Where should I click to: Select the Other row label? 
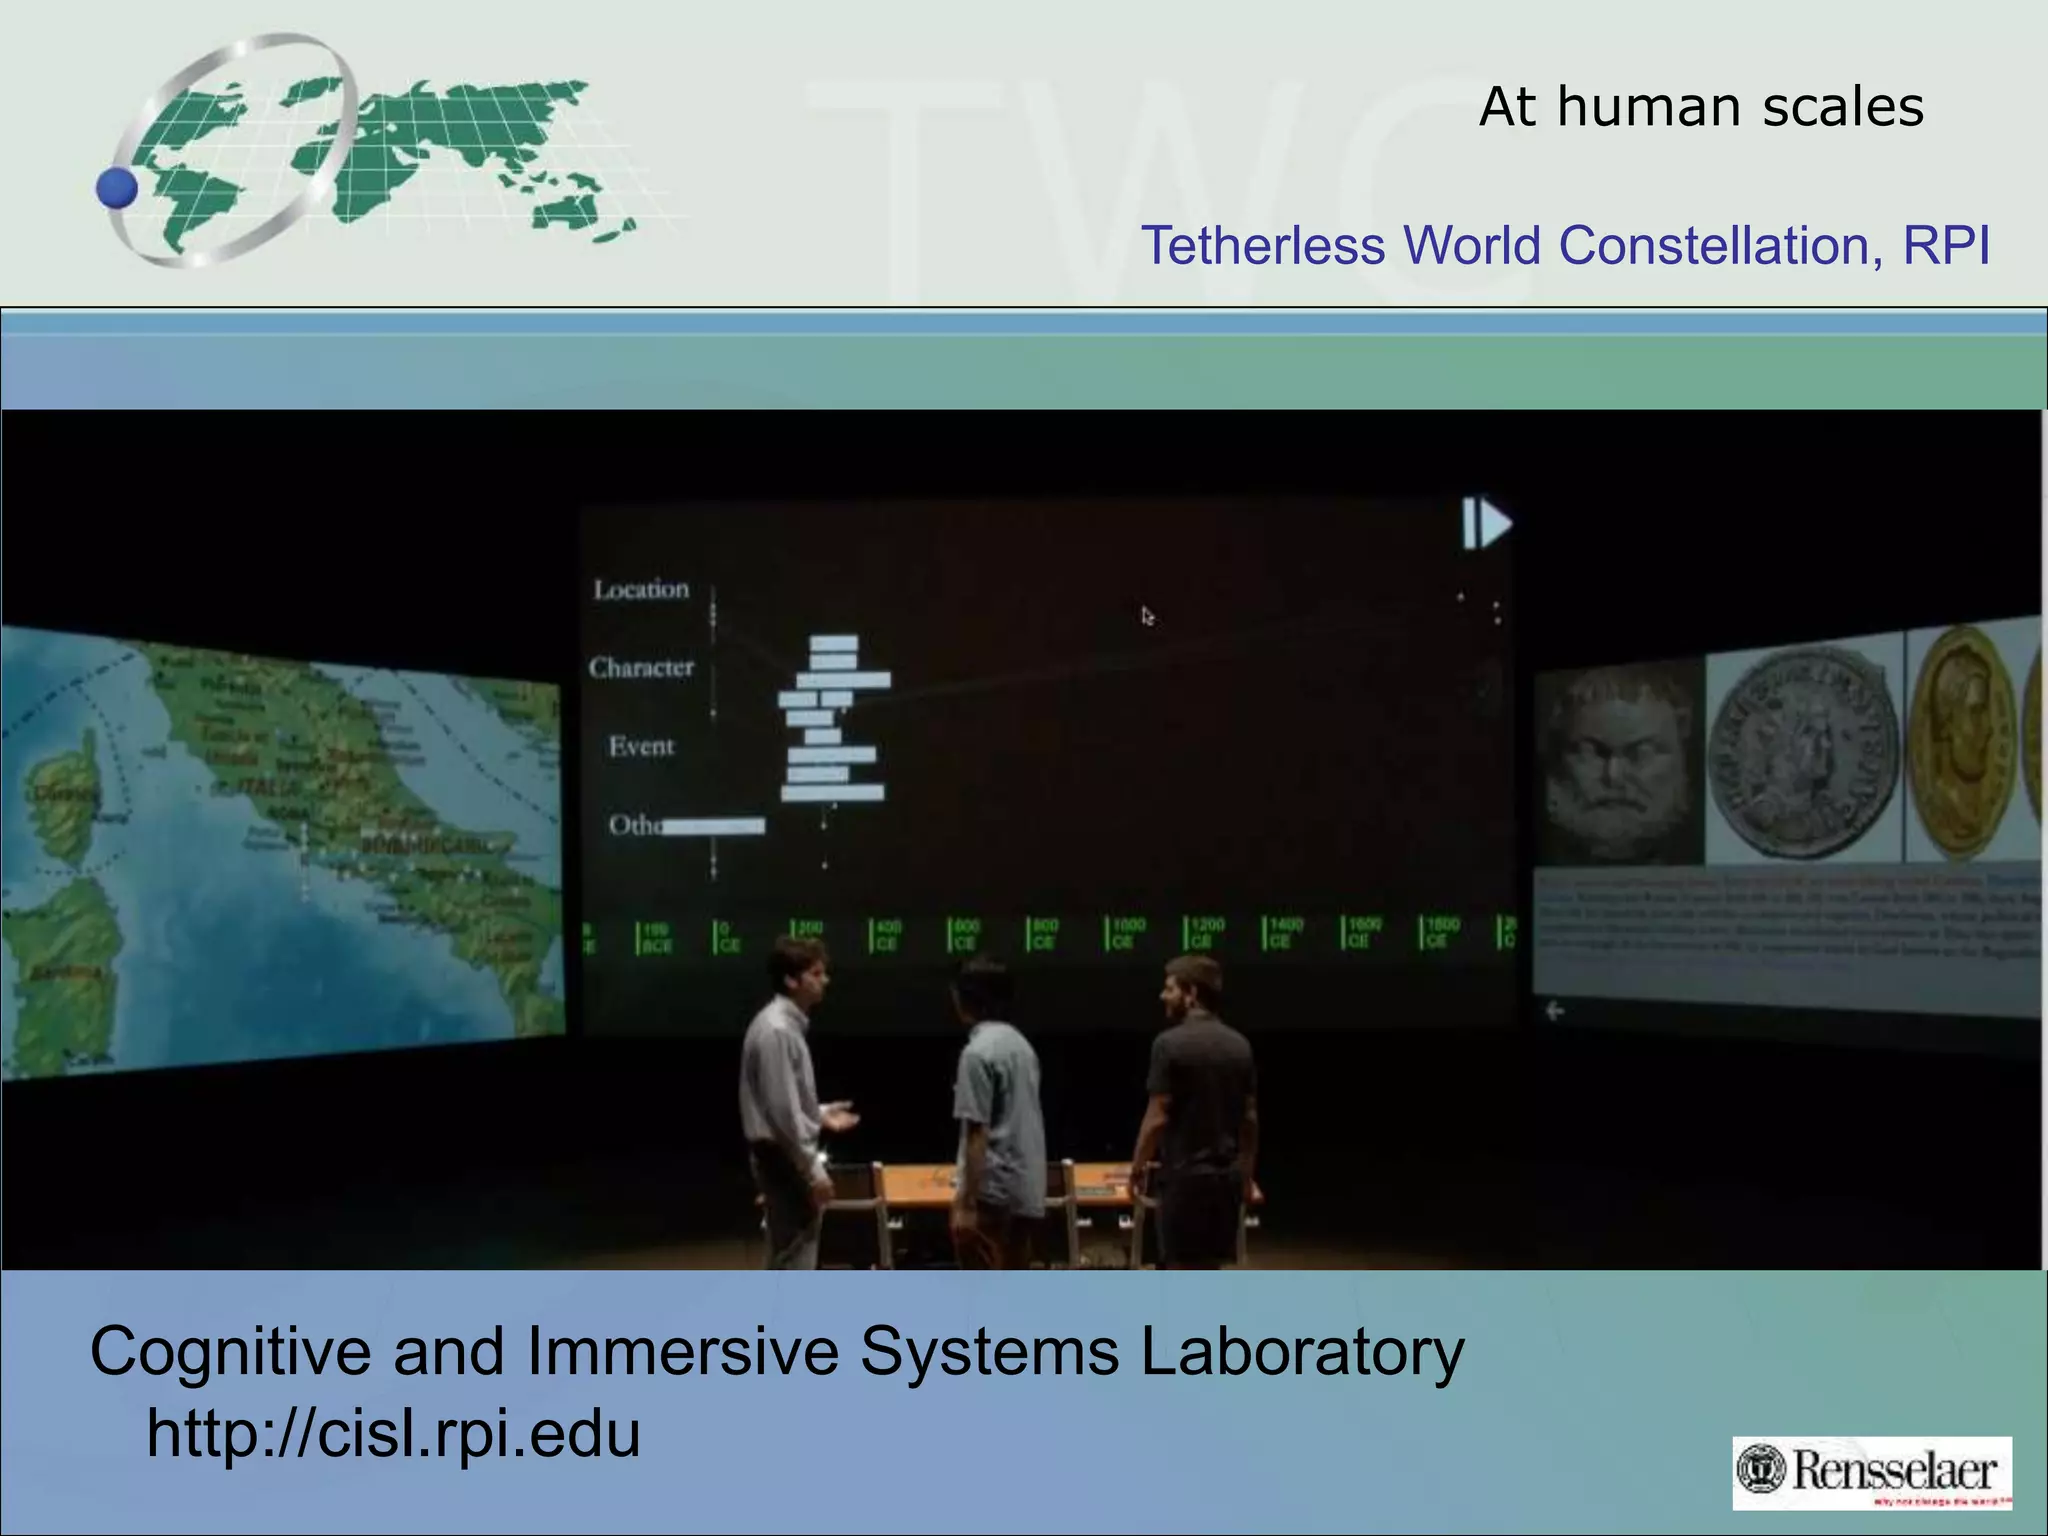pyautogui.click(x=635, y=825)
